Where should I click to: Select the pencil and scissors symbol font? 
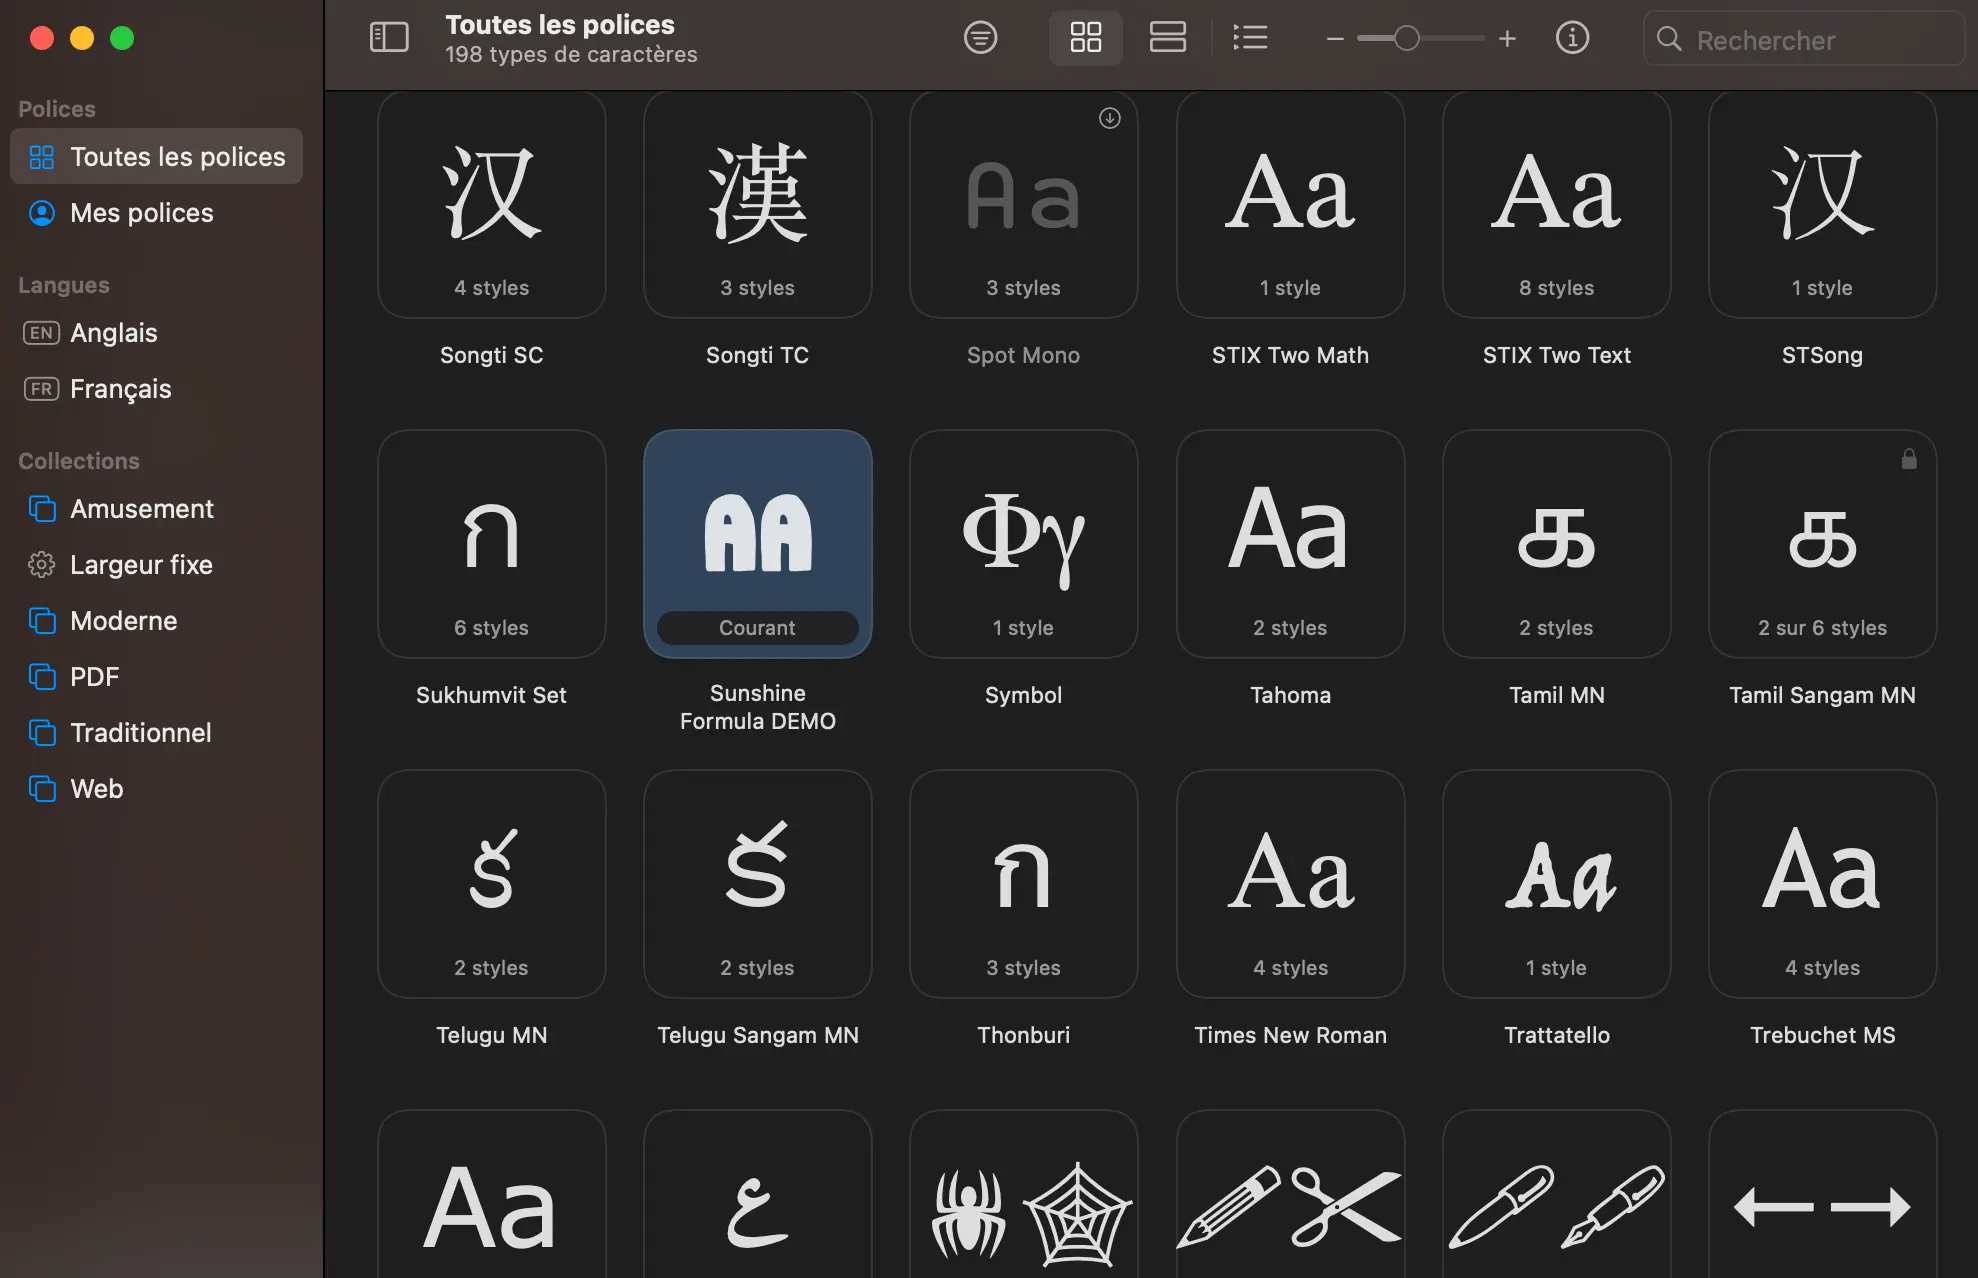point(1290,1195)
